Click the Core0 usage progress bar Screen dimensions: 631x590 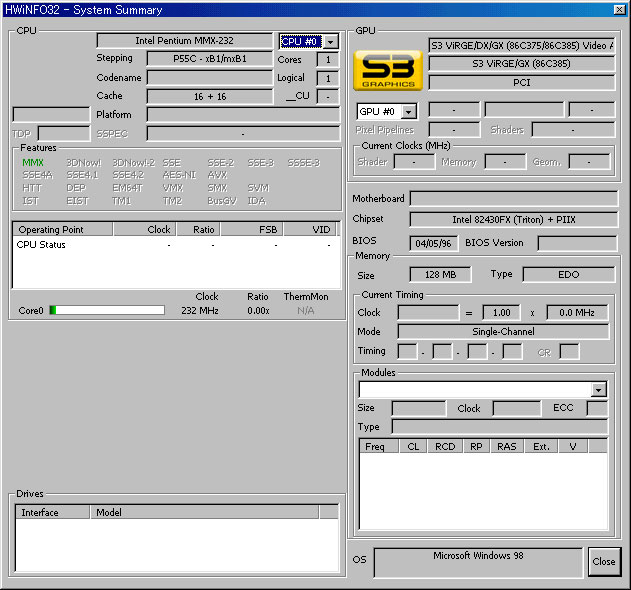click(107, 310)
